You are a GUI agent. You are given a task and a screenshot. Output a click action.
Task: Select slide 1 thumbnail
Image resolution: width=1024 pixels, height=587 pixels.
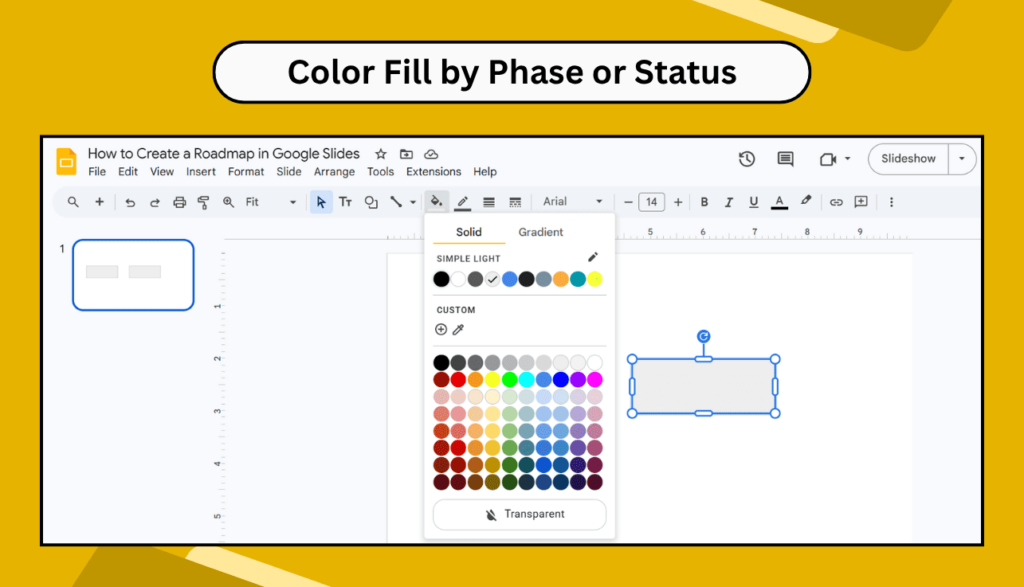coord(133,275)
